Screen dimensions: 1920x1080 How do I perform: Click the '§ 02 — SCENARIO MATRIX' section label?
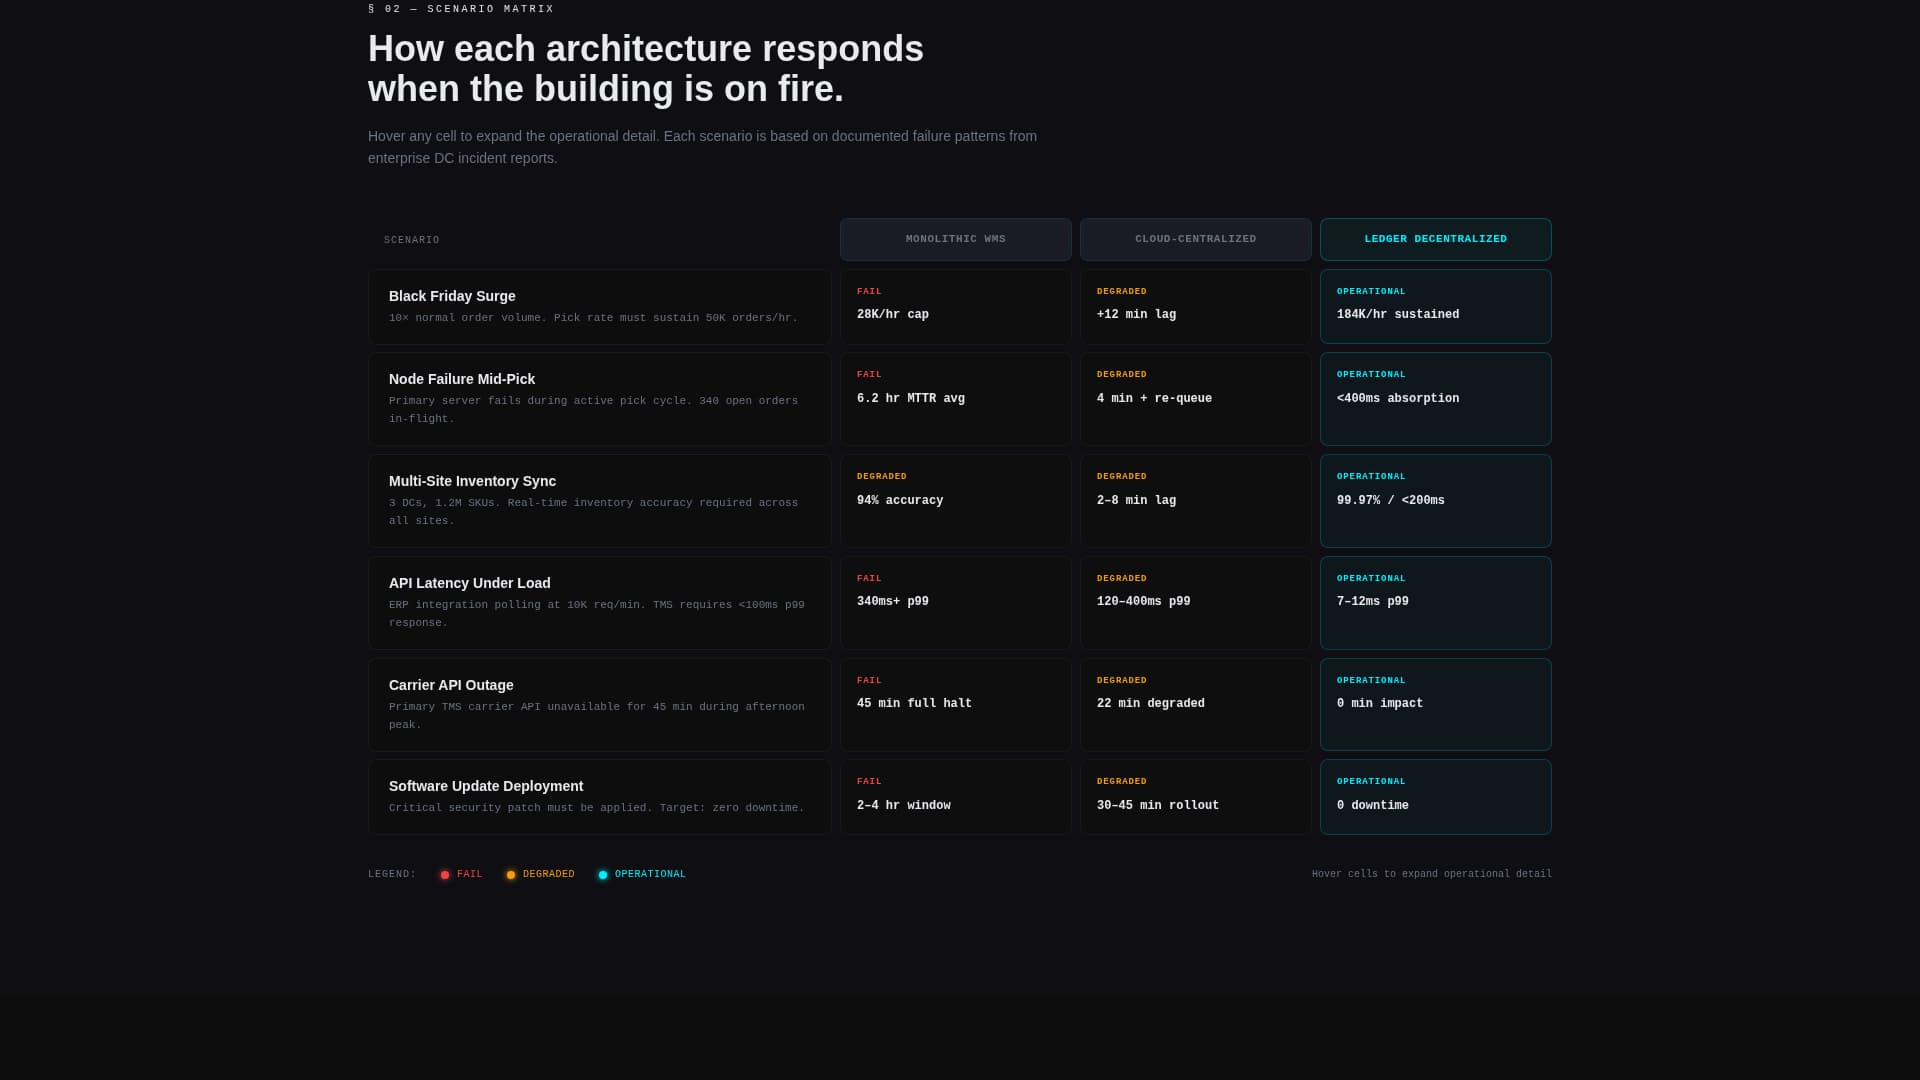461,9
